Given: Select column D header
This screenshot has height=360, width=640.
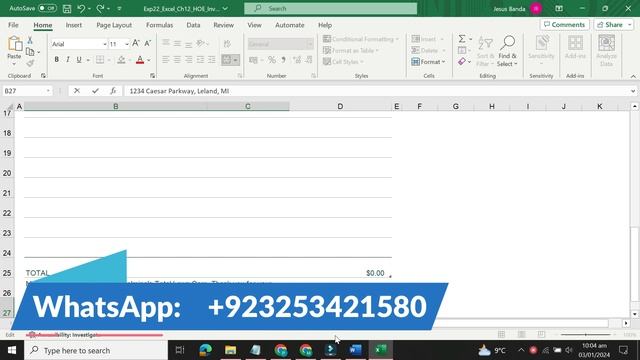Looking at the screenshot, I should 340,107.
